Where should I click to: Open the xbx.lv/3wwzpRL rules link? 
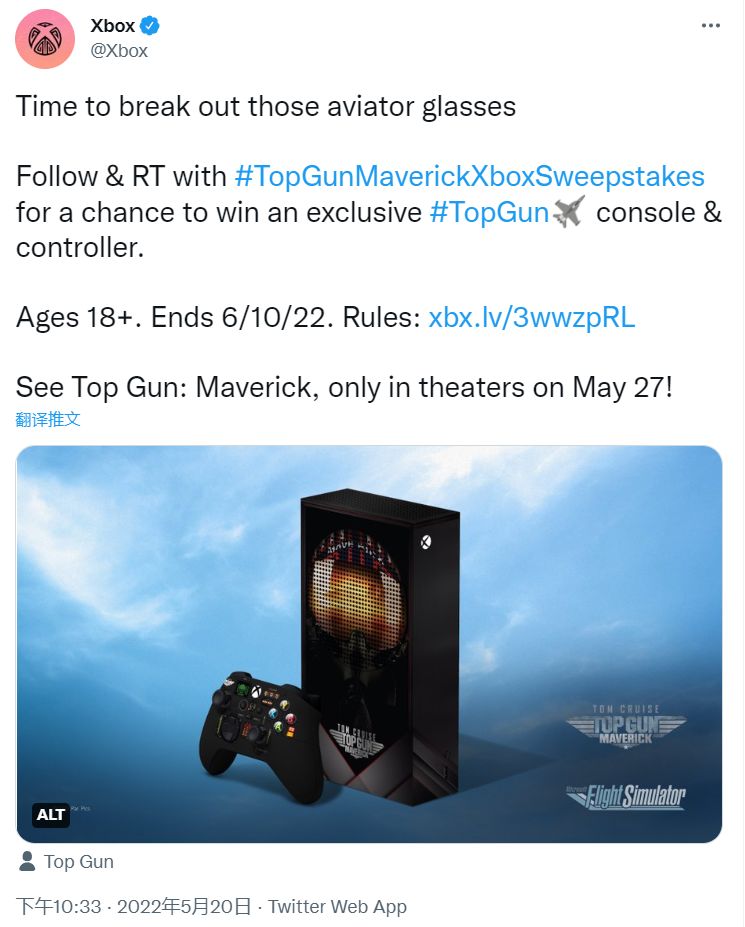coord(531,318)
